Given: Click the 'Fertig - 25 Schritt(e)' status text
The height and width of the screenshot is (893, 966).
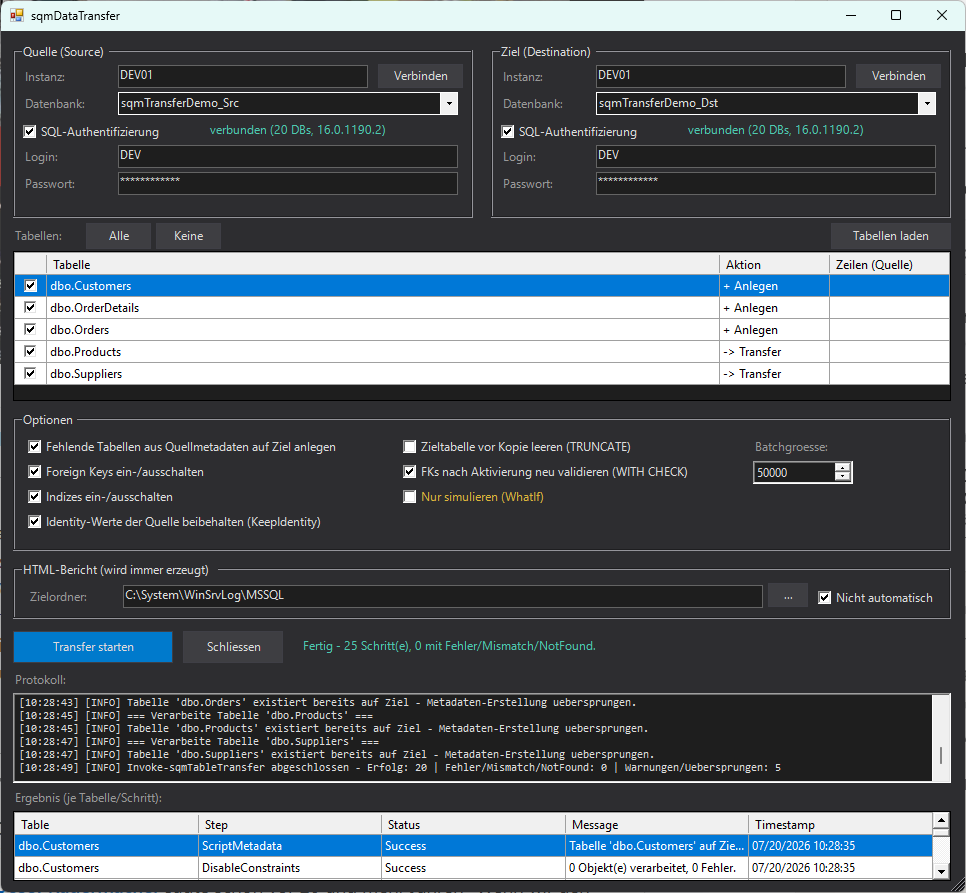Looking at the screenshot, I should (x=449, y=645).
